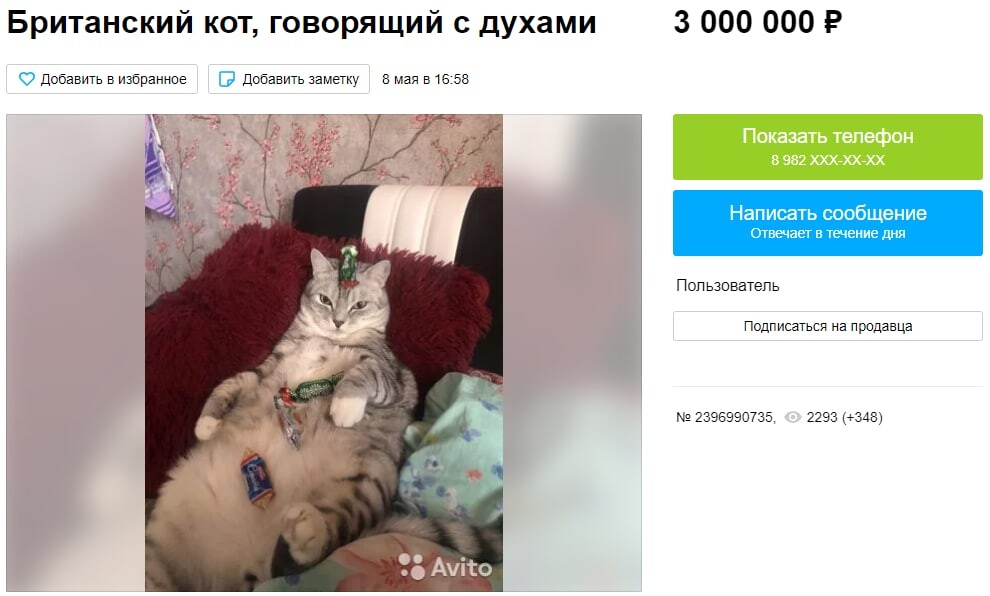Show the seller's phone number
The width and height of the screenshot is (990, 596).
tap(828, 146)
